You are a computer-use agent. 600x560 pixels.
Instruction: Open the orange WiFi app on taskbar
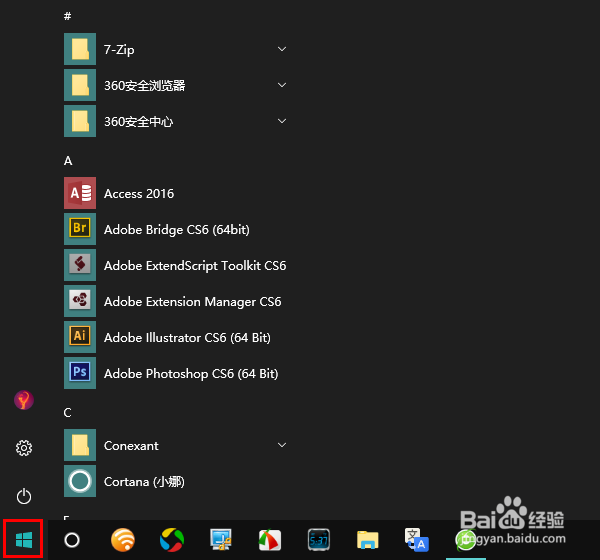(x=123, y=540)
